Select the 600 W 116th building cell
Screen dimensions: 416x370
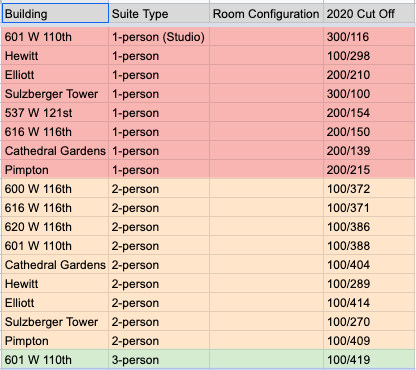55,189
